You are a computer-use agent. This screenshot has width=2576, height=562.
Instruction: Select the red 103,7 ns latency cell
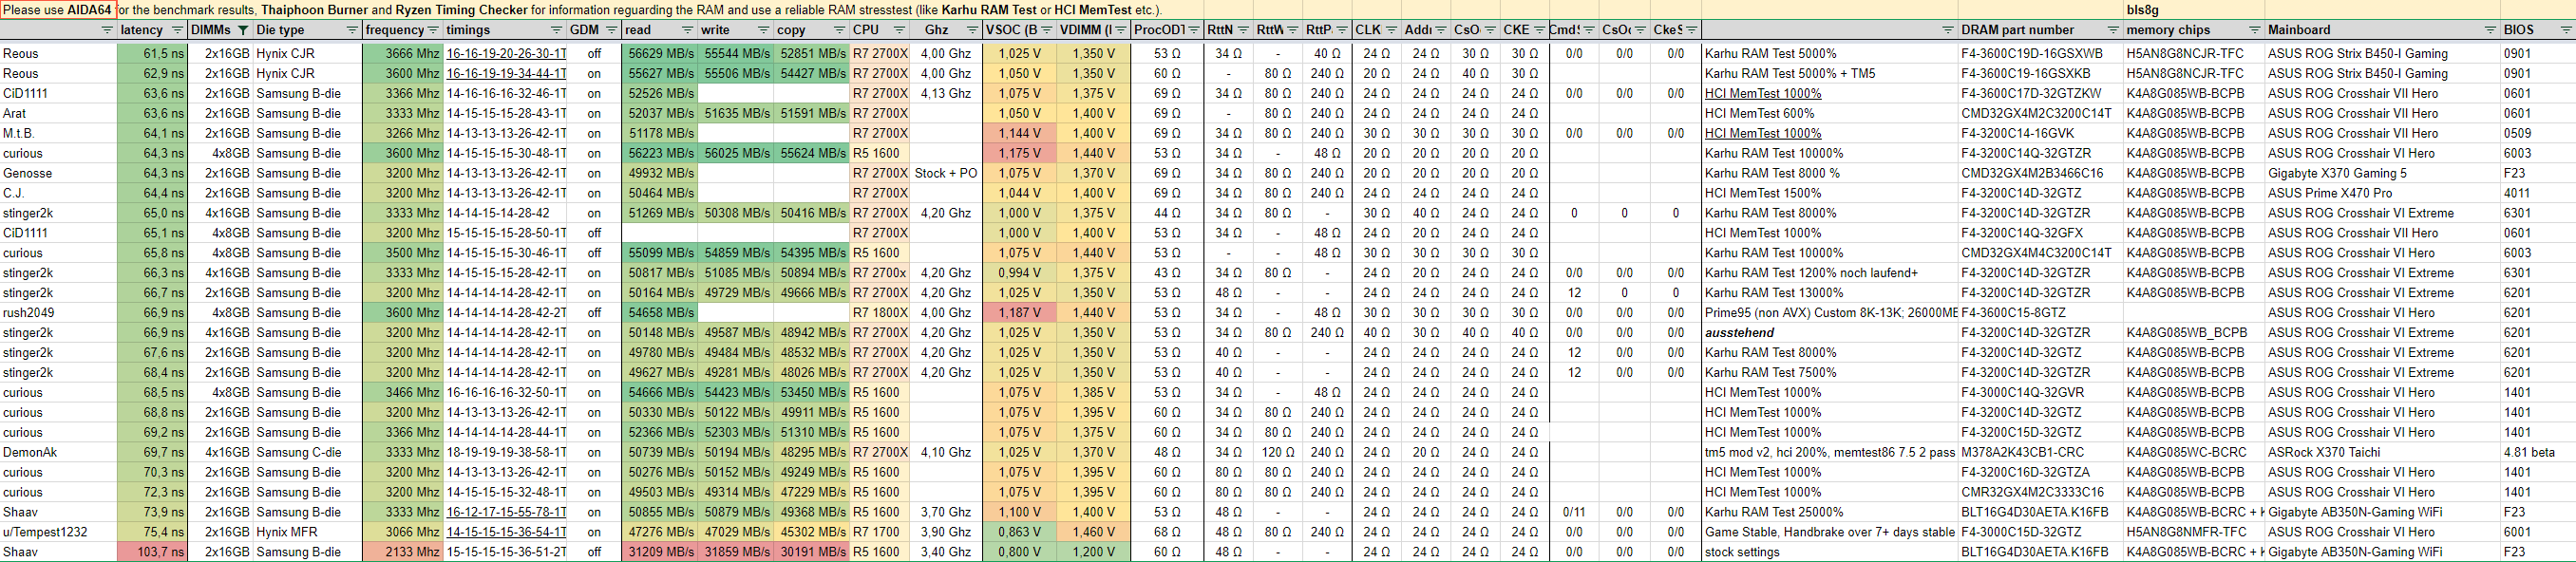152,552
